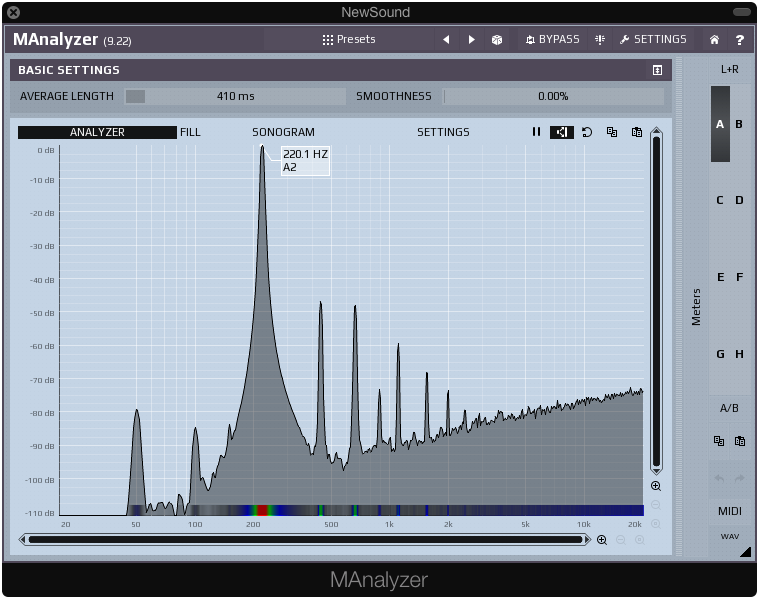Select preset slot C
This screenshot has width=759, height=599.
click(x=720, y=200)
